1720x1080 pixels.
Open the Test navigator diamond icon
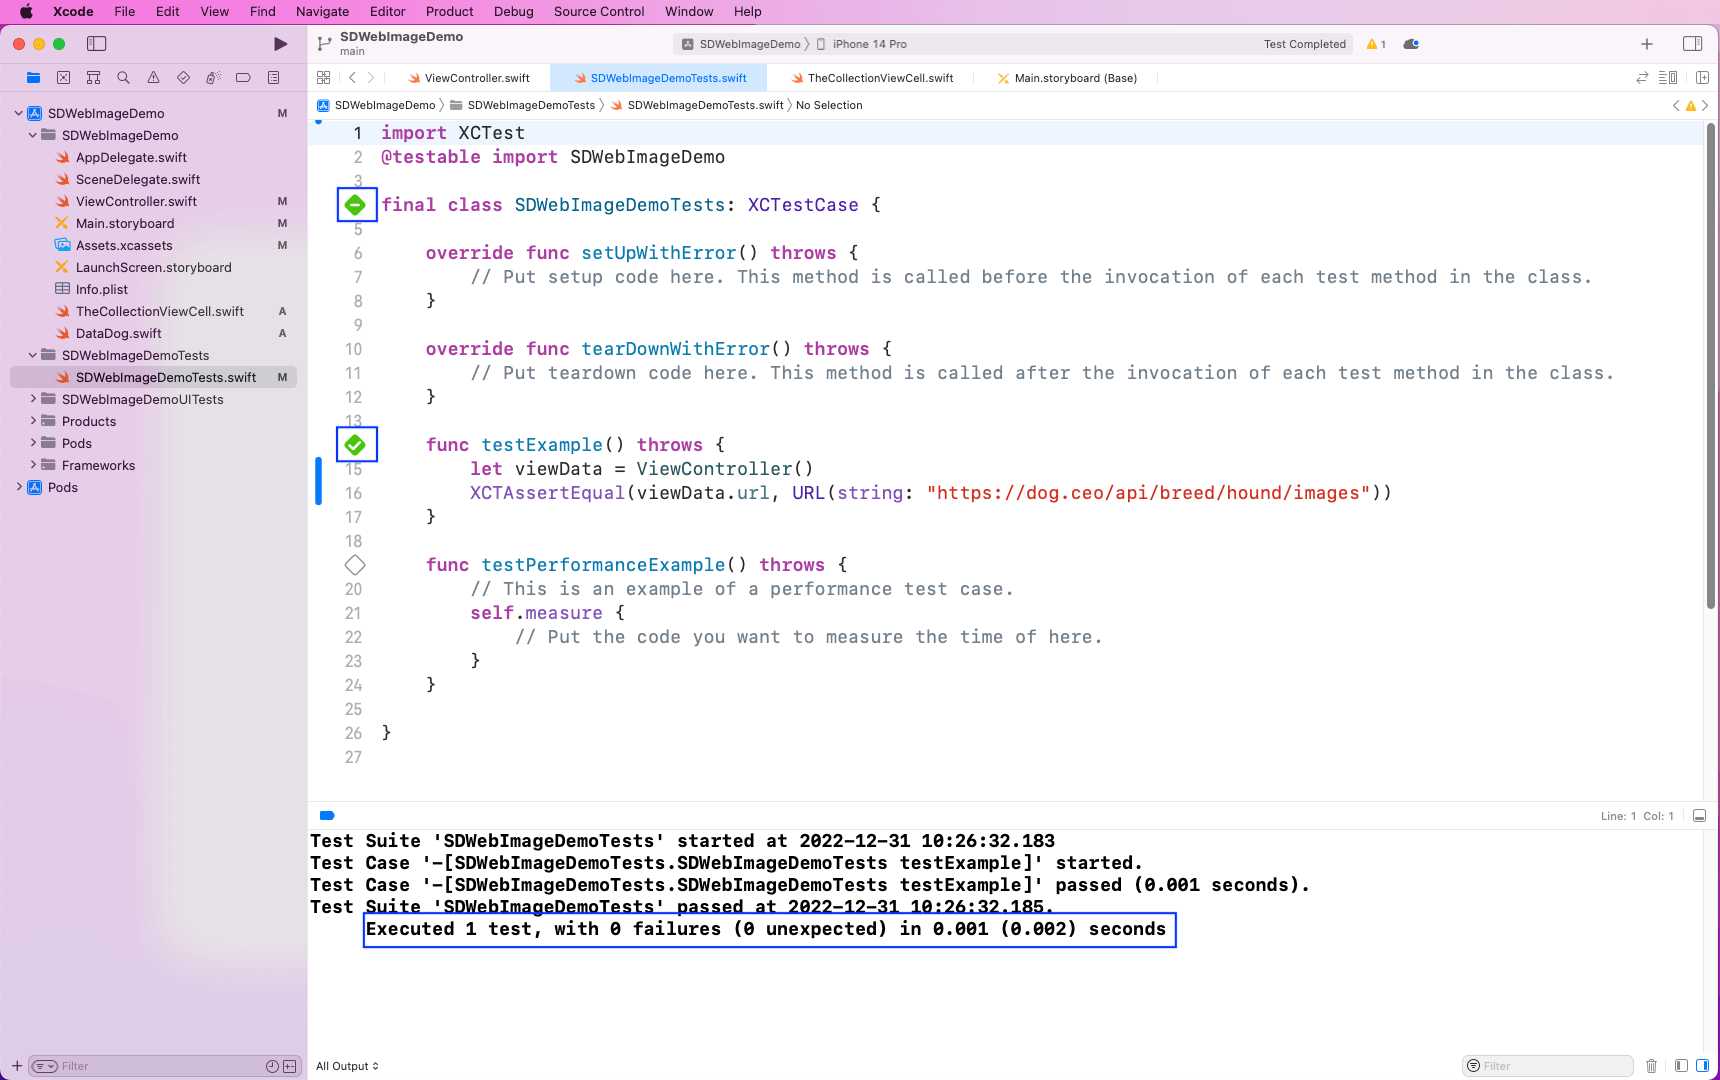click(x=183, y=78)
